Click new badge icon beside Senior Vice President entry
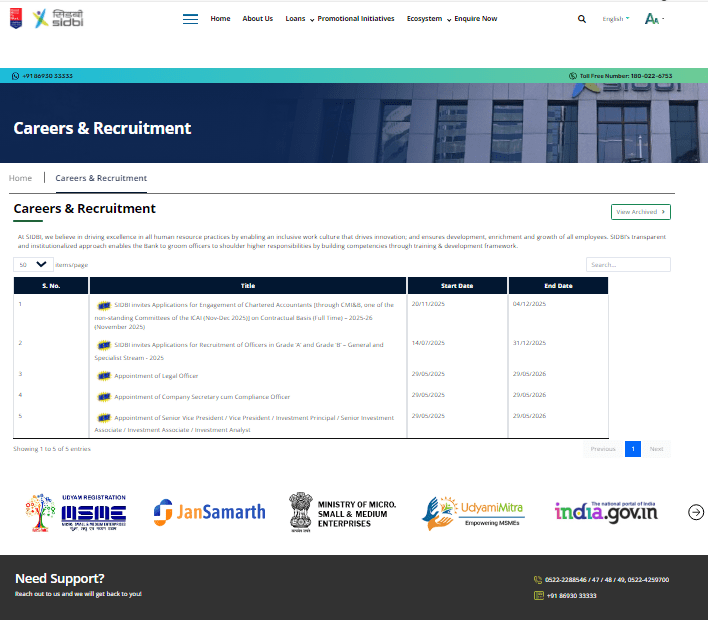Viewport: 708px width, 621px height. click(104, 418)
